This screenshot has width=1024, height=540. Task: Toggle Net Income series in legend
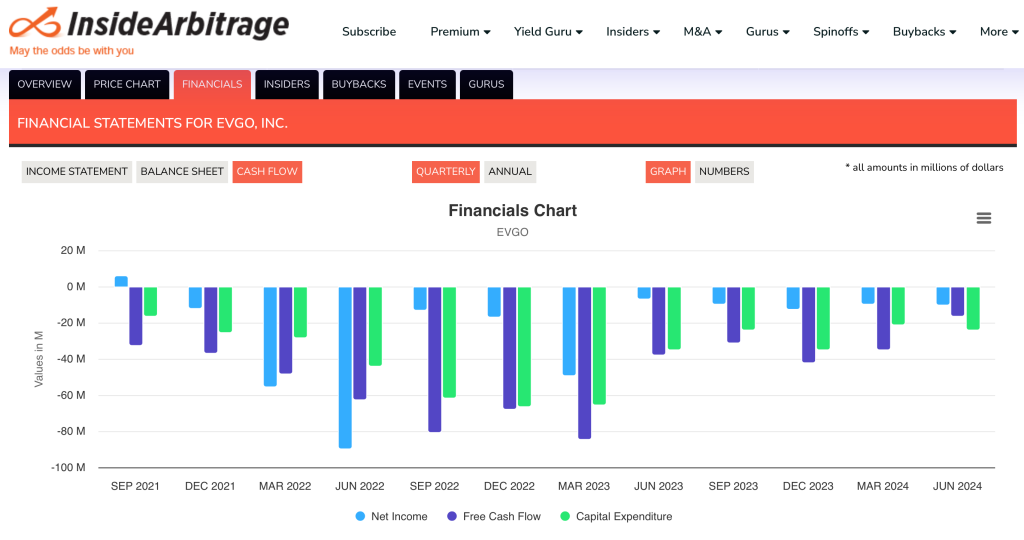click(x=391, y=516)
